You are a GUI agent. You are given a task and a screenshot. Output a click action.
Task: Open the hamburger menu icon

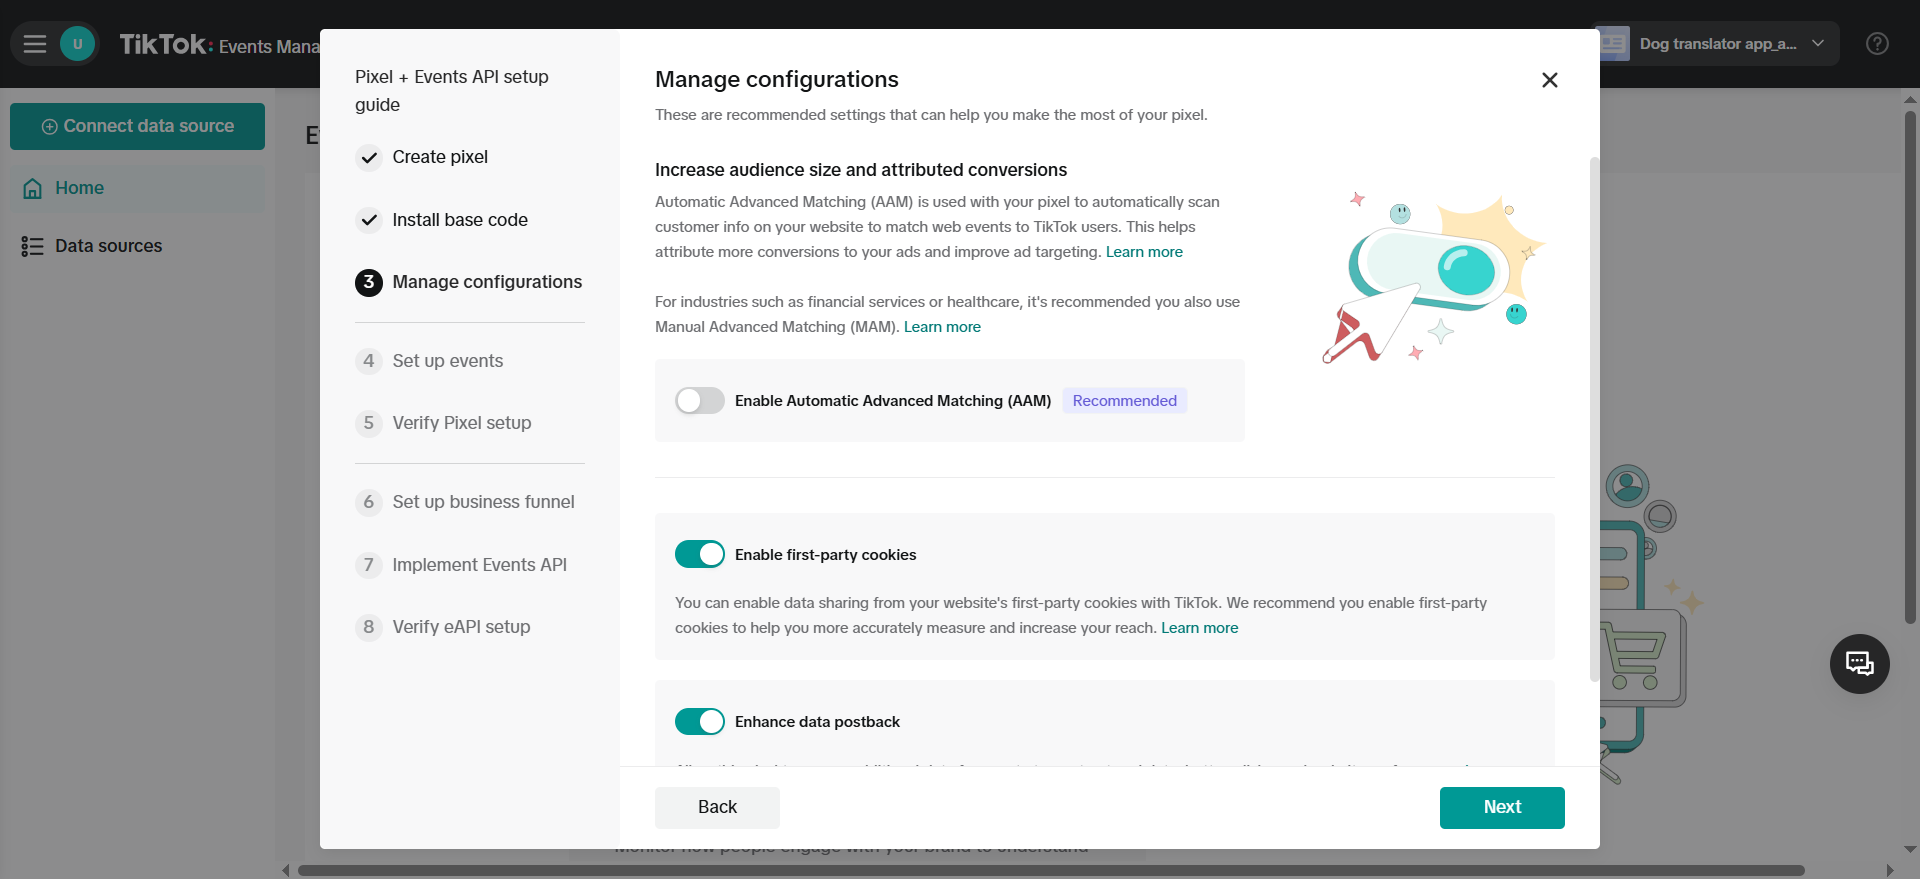point(35,44)
